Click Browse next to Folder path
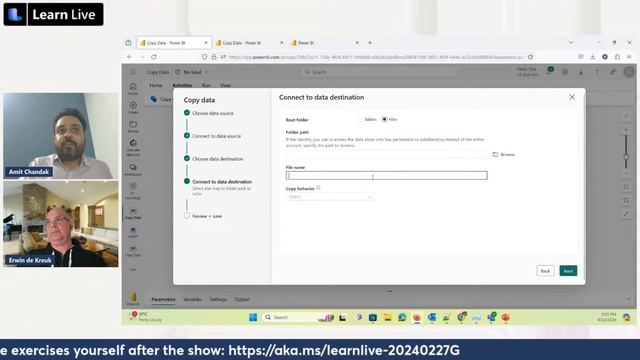 click(504, 154)
